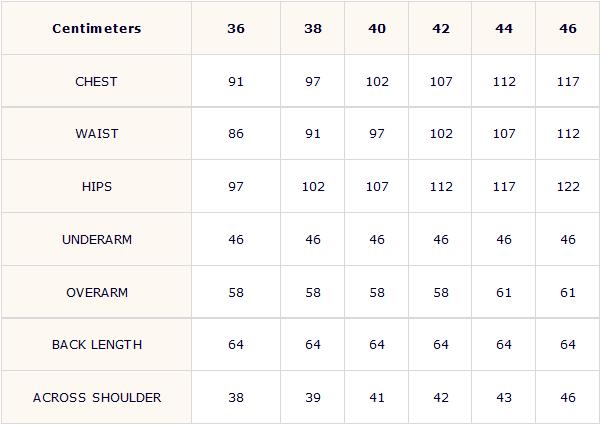The width and height of the screenshot is (603, 427).
Task: Click the HIPS row label
Action: coord(97,187)
